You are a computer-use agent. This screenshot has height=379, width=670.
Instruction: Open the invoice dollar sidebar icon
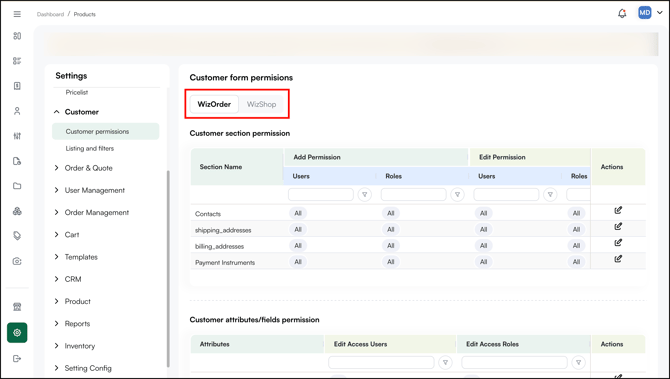point(17,86)
